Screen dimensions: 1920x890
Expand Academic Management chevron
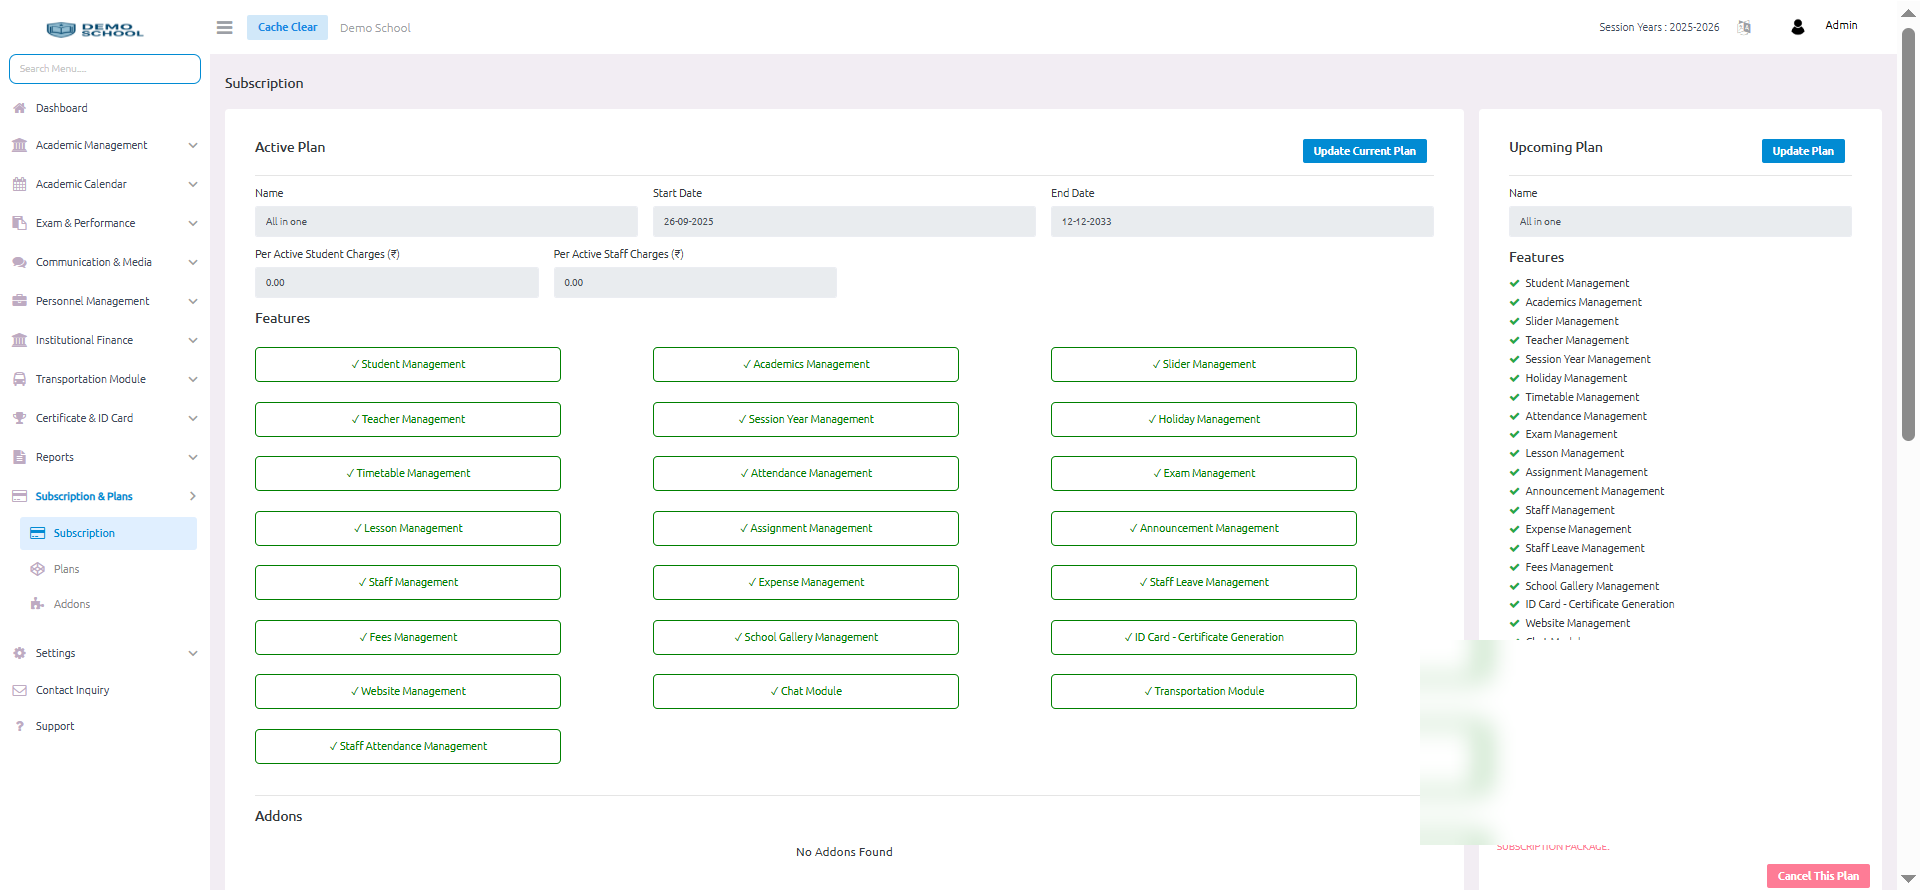click(x=193, y=145)
